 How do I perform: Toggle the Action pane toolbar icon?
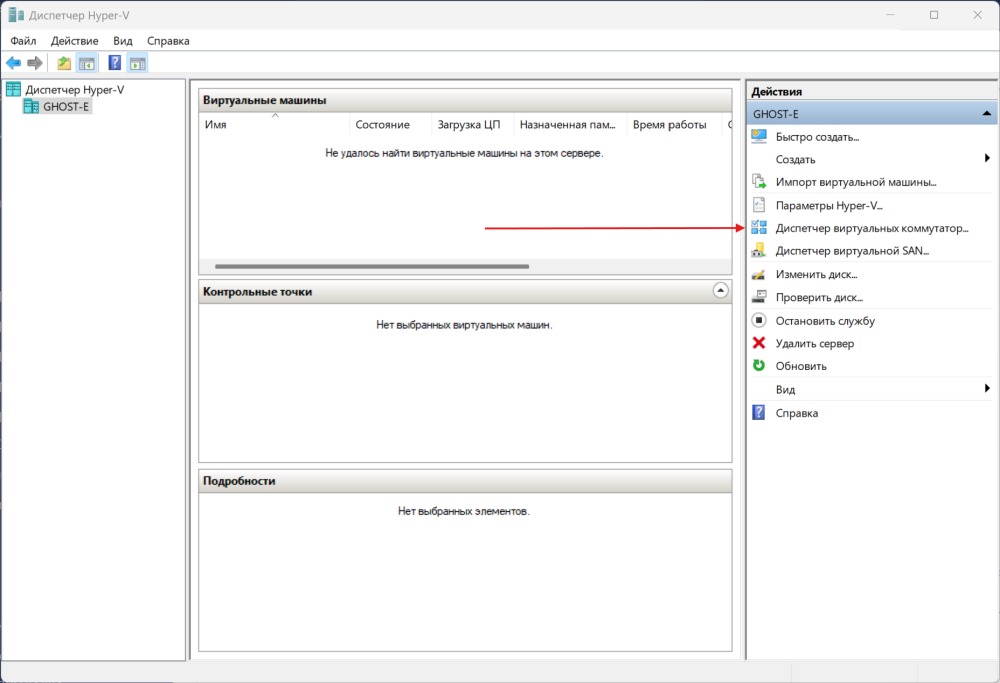[138, 63]
